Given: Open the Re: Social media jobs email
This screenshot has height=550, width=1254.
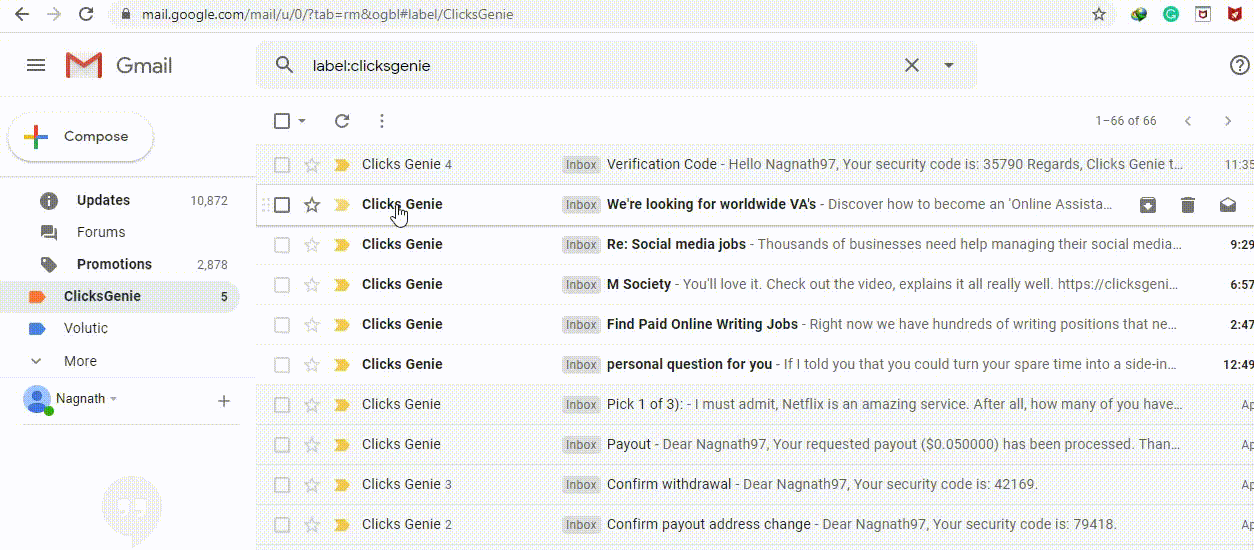Looking at the screenshot, I should coord(755,245).
